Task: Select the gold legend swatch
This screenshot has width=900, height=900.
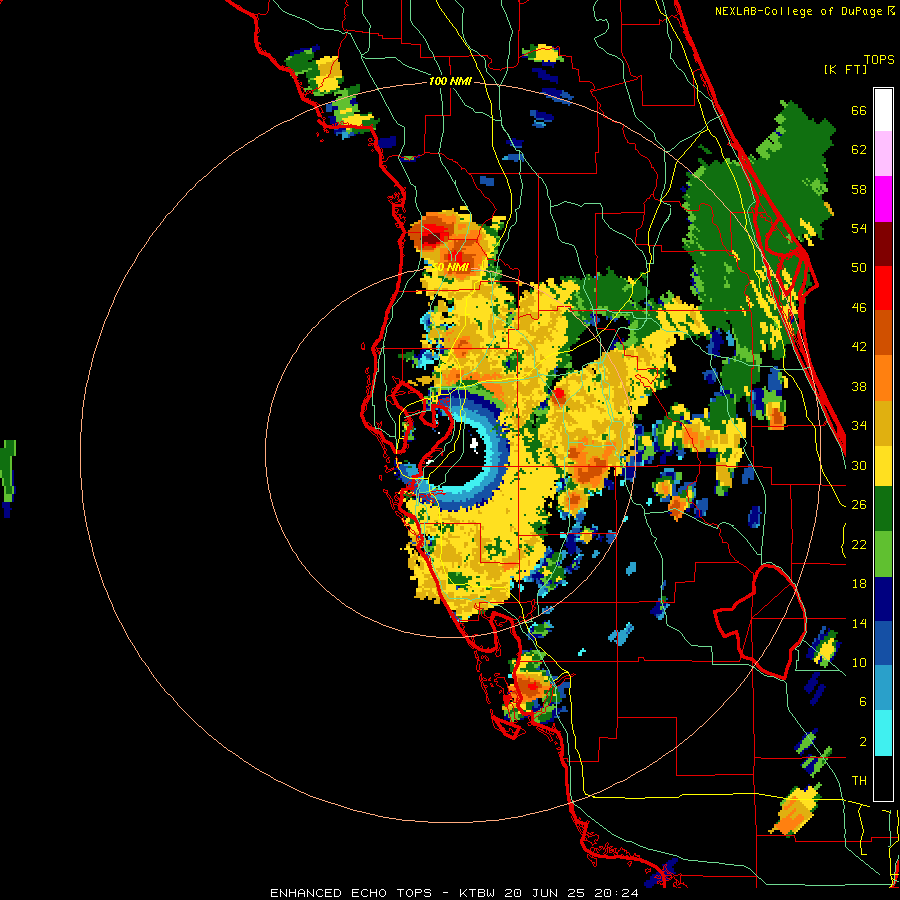Action: click(x=883, y=422)
